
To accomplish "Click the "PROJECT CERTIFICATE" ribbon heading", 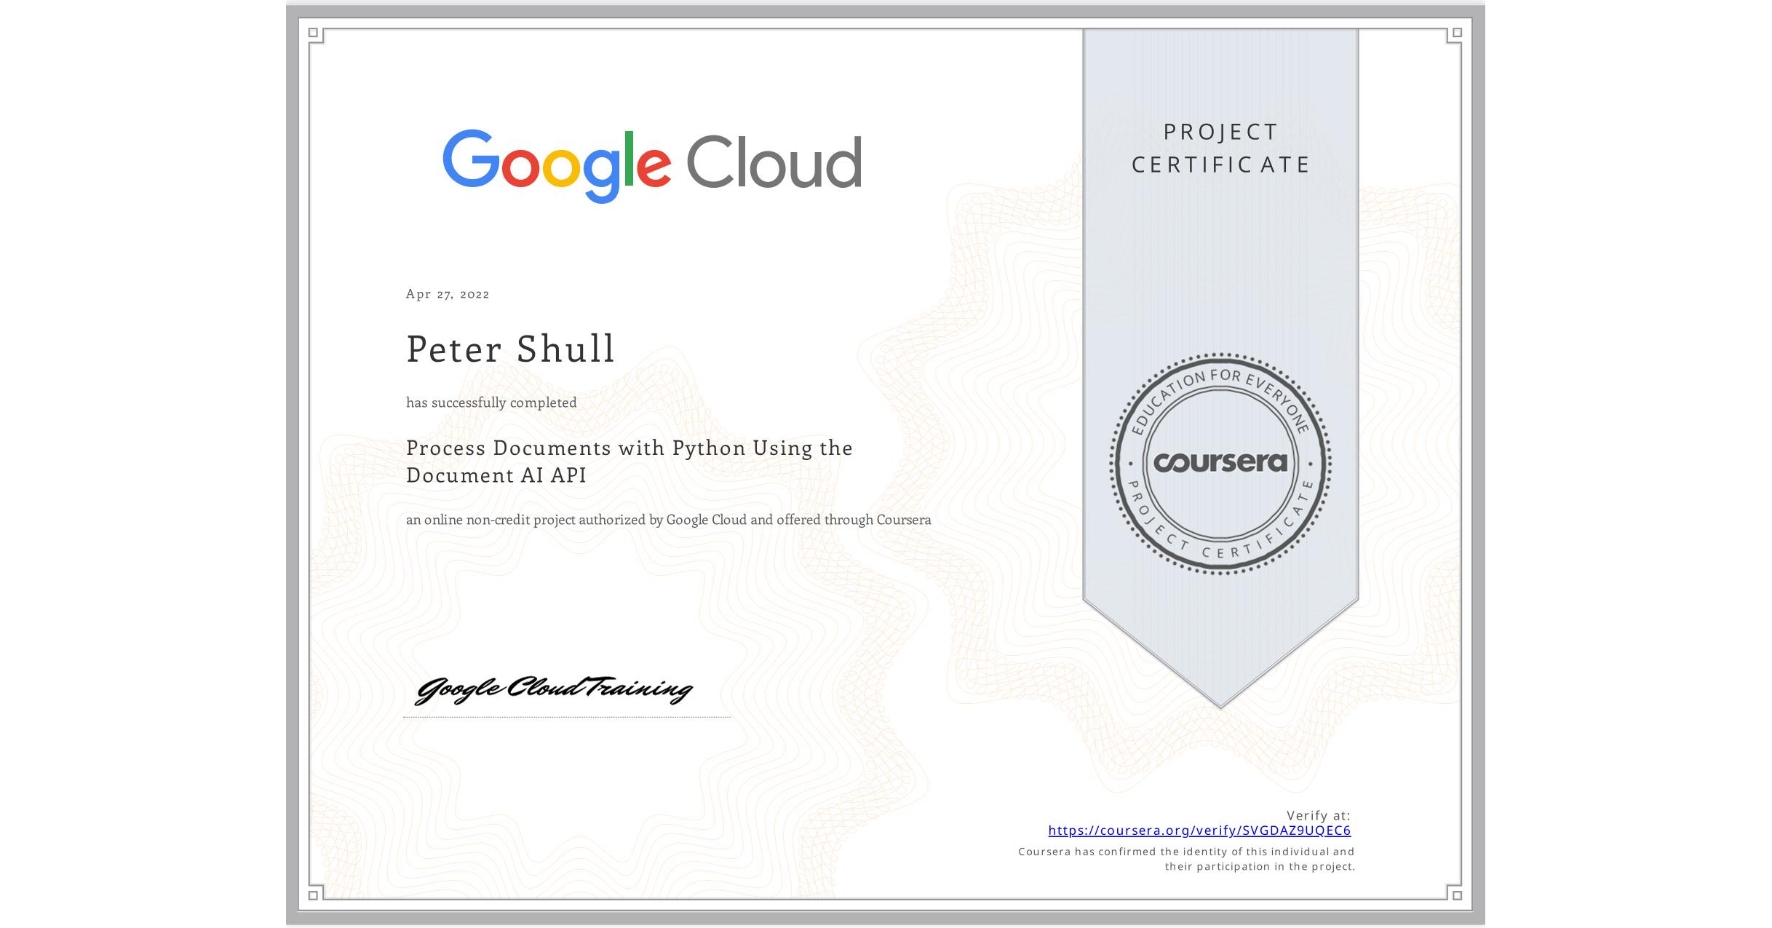I will pyautogui.click(x=1220, y=148).
